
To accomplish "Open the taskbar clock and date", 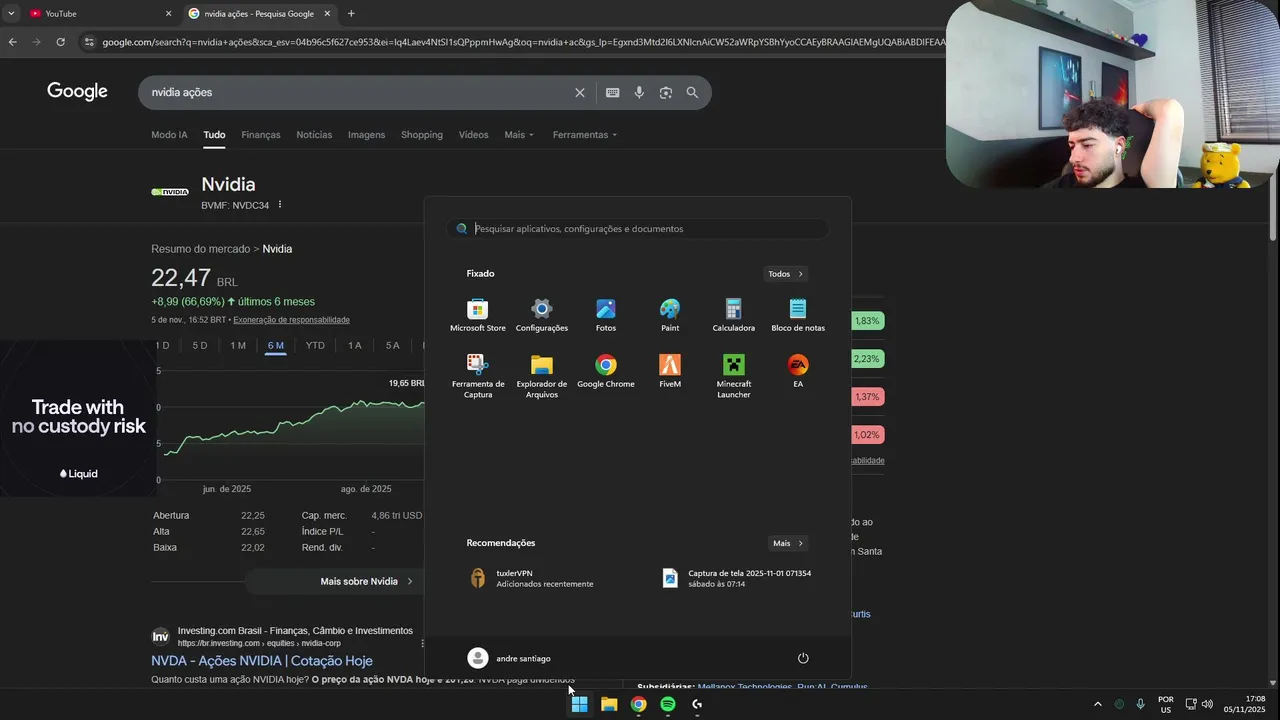I will coord(1244,704).
